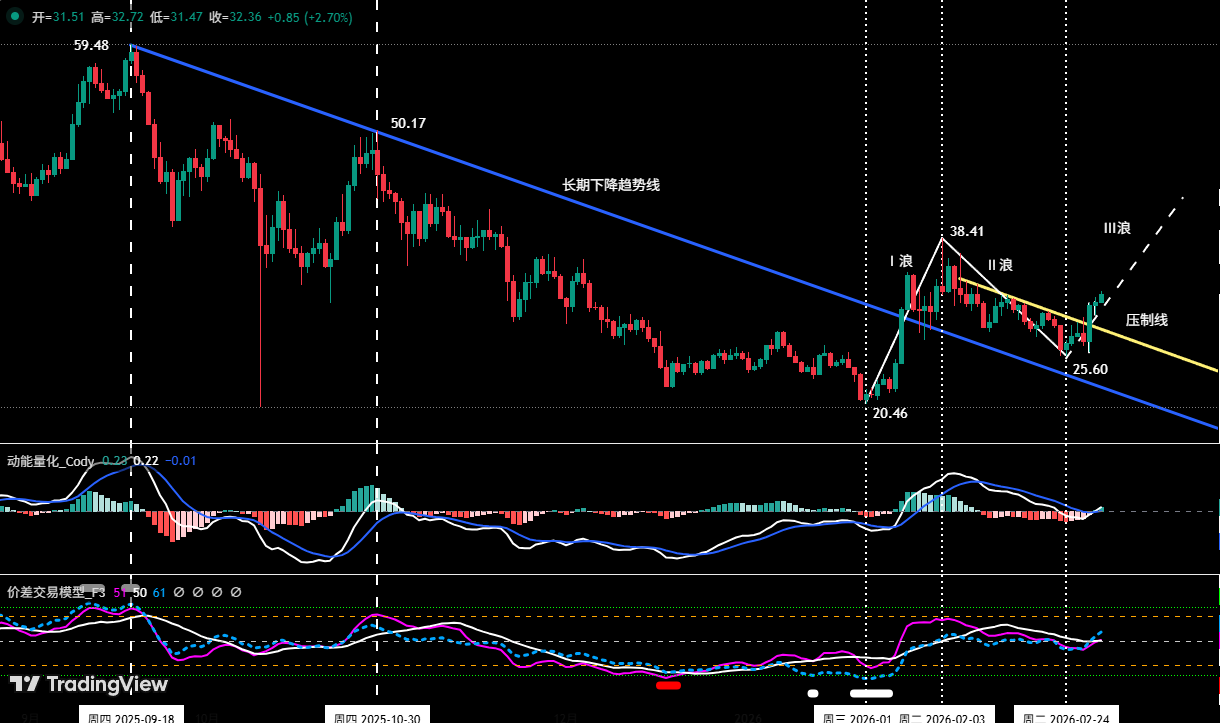1220x723 pixels.
Task: Click the III 浪 wave annotation
Action: [1118, 228]
